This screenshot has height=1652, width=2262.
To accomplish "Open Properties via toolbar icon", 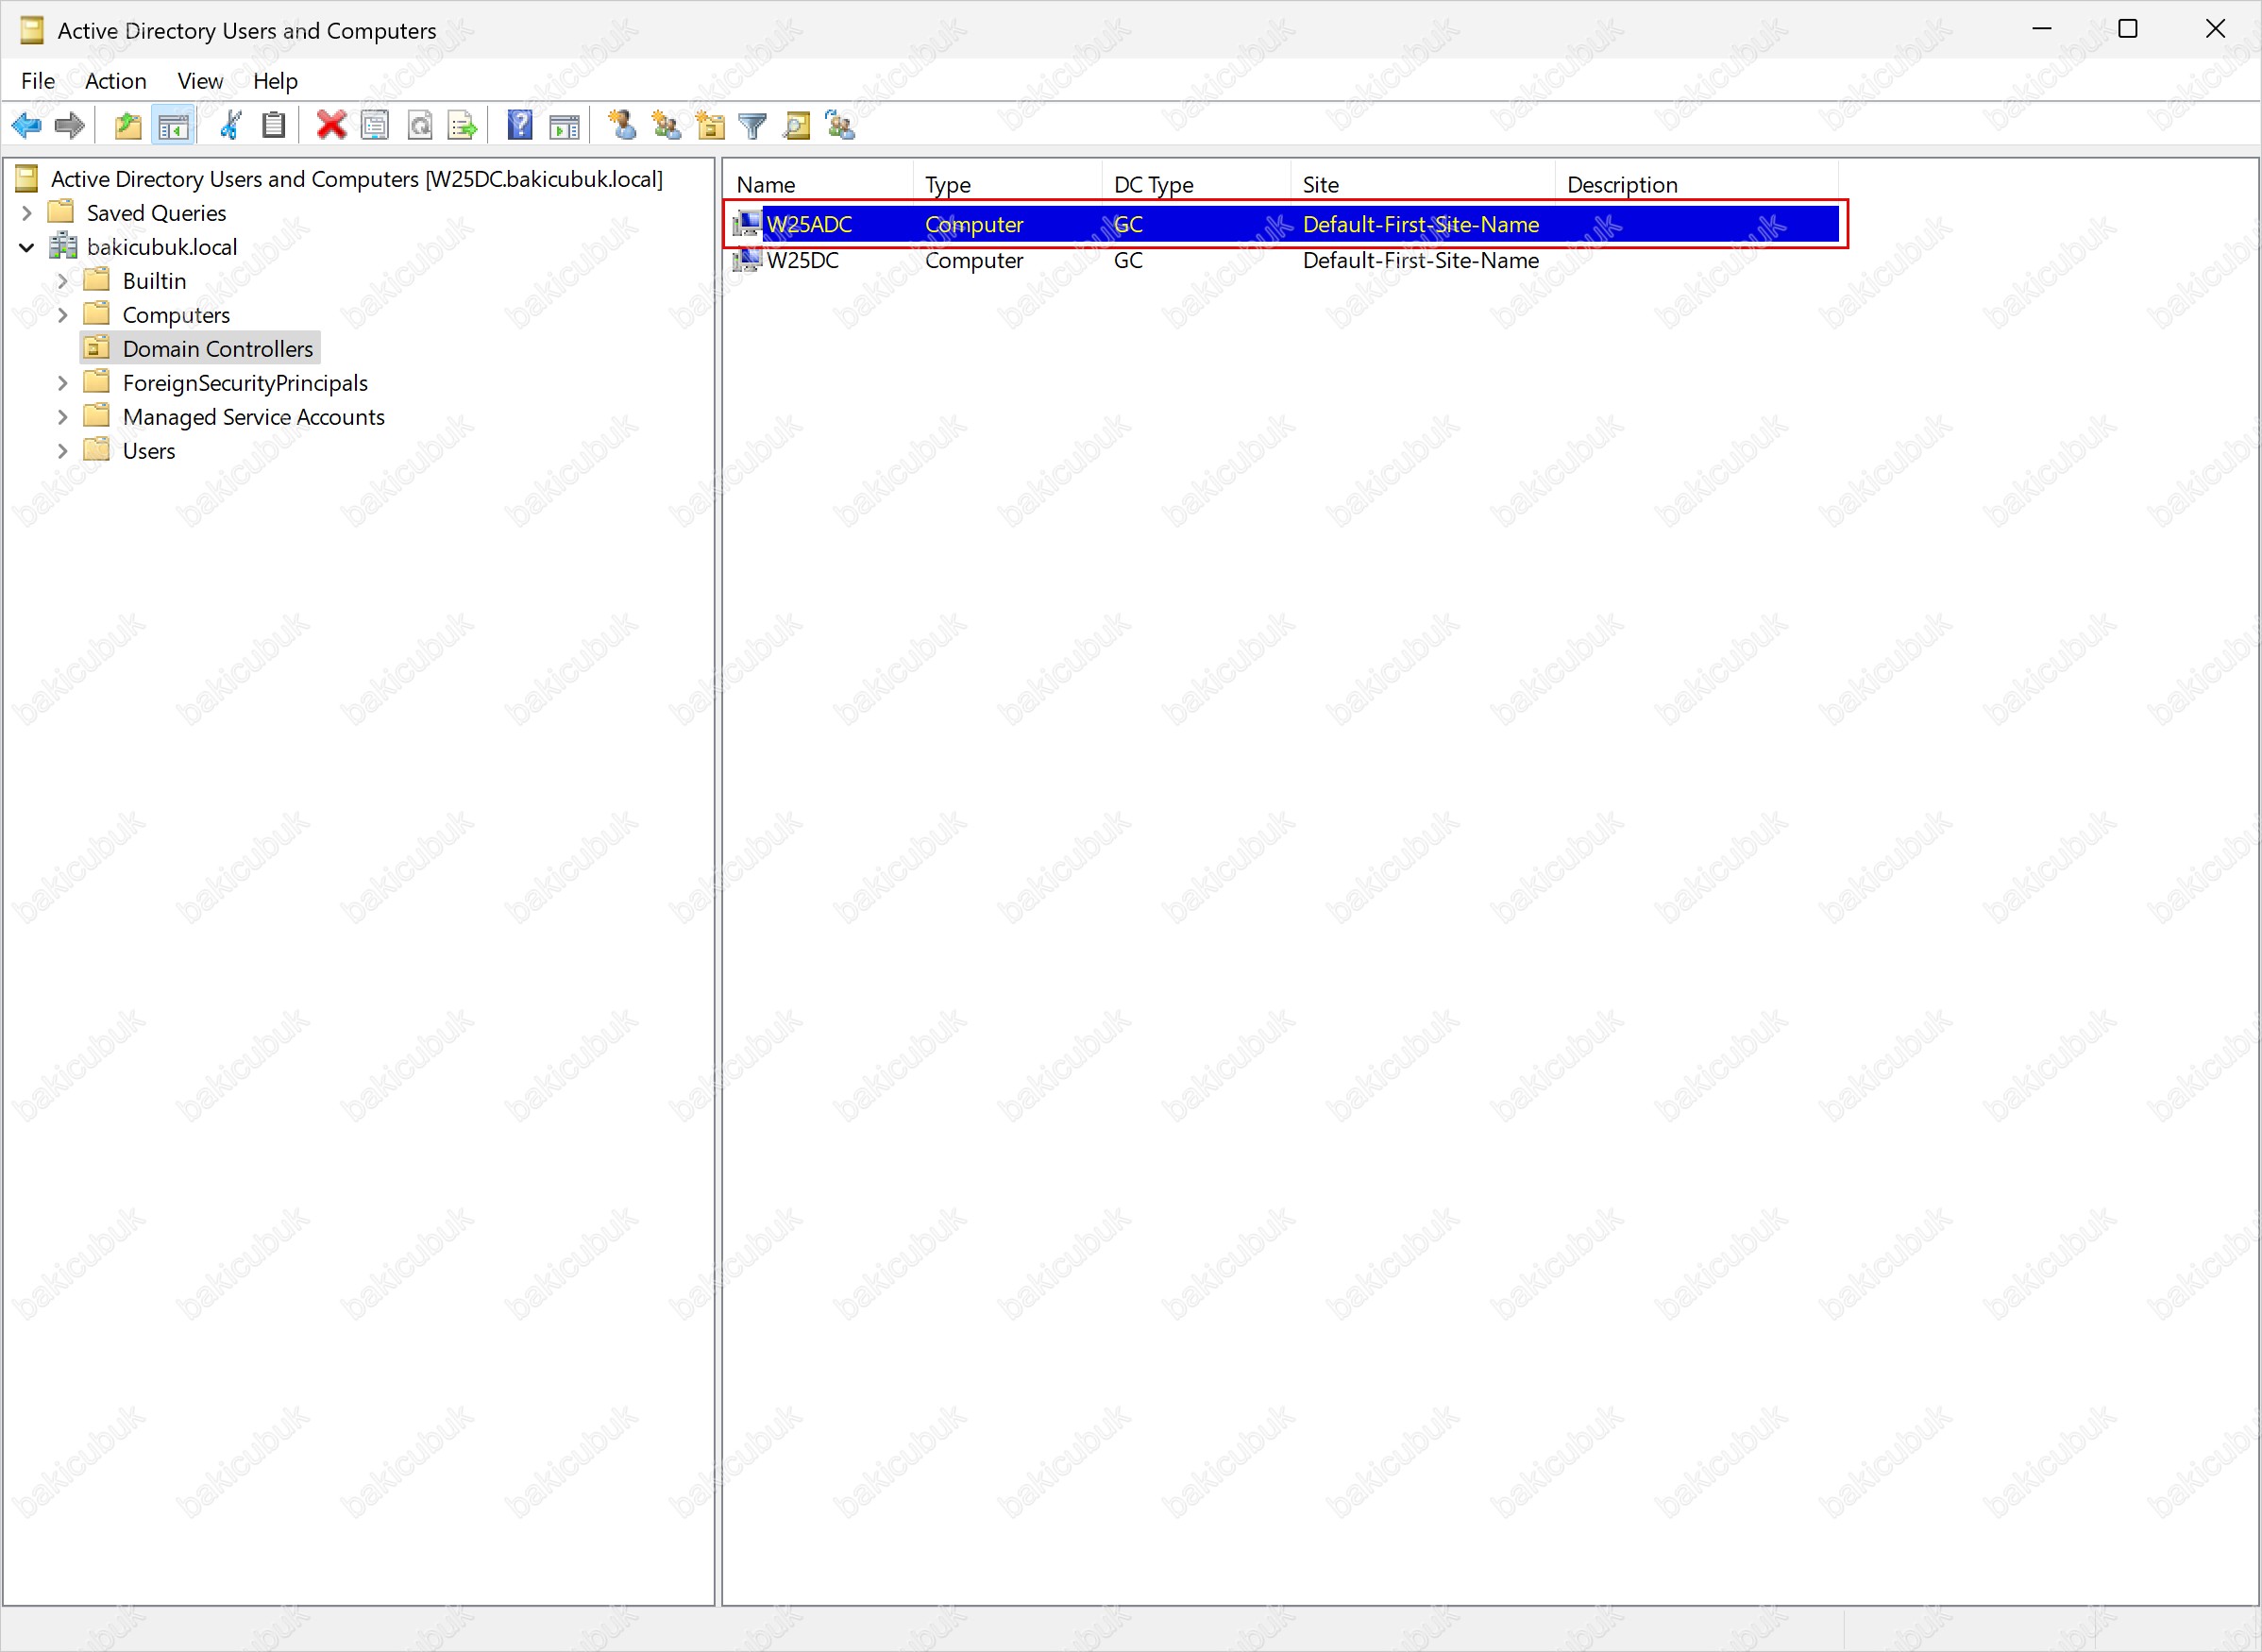I will point(375,126).
